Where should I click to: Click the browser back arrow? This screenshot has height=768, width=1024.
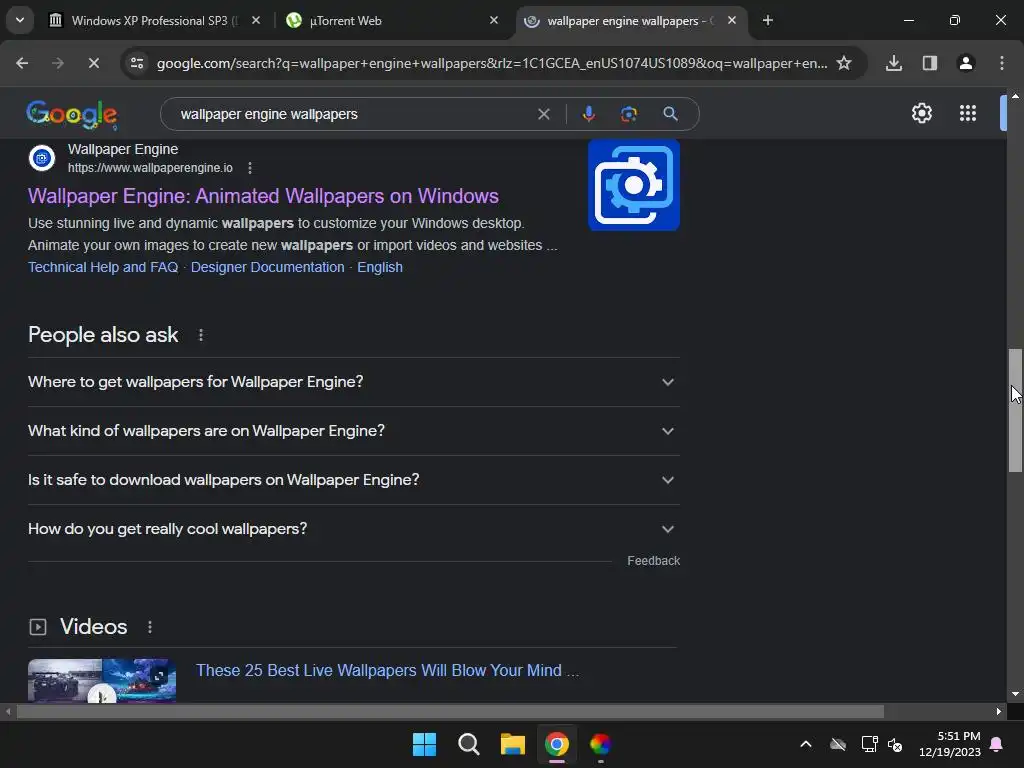pos(22,63)
